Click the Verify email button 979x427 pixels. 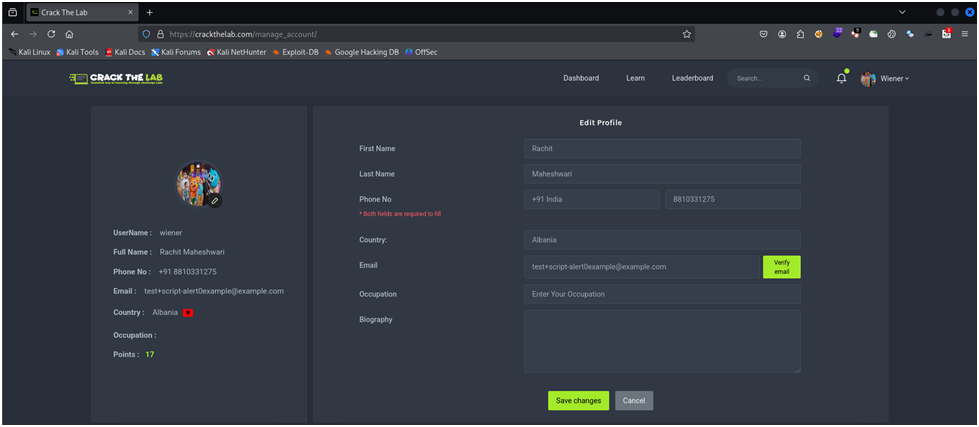pyautogui.click(x=781, y=267)
